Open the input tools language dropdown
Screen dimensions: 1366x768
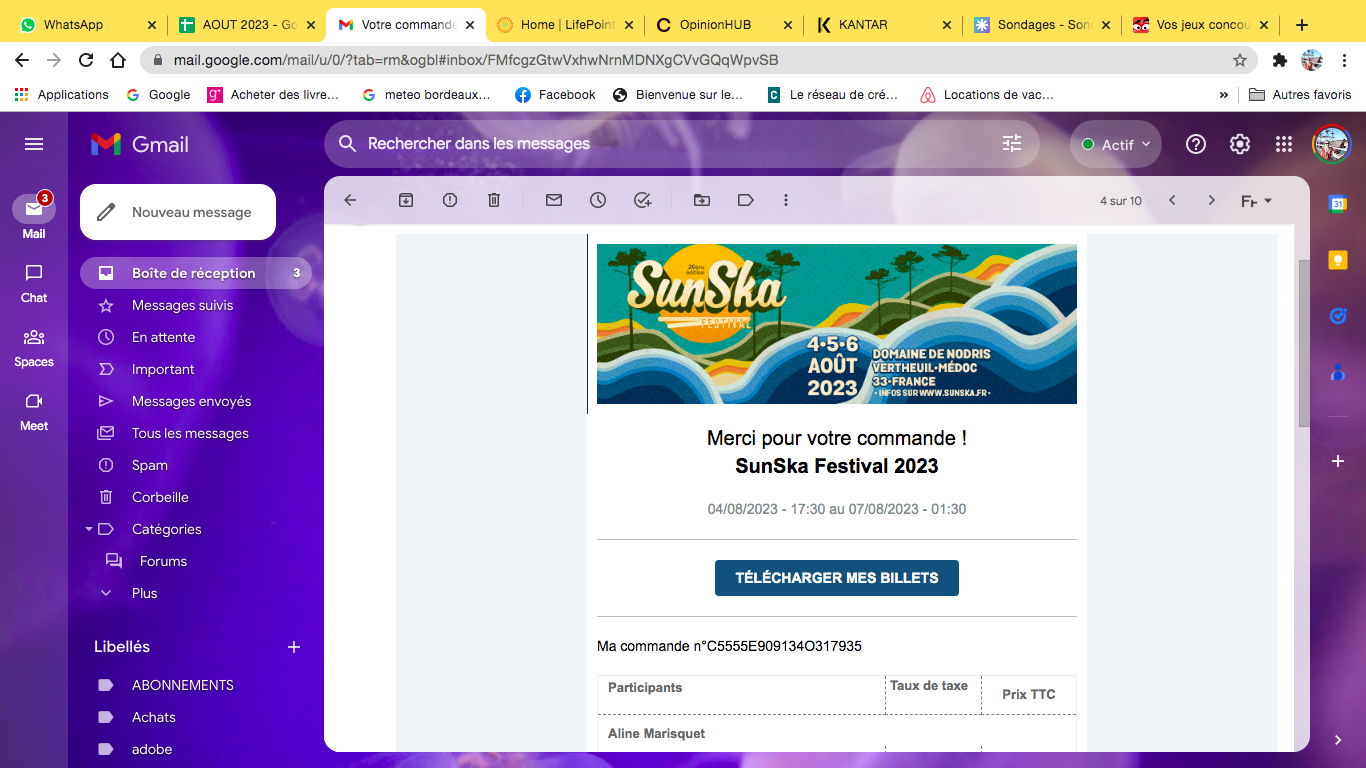click(1257, 201)
